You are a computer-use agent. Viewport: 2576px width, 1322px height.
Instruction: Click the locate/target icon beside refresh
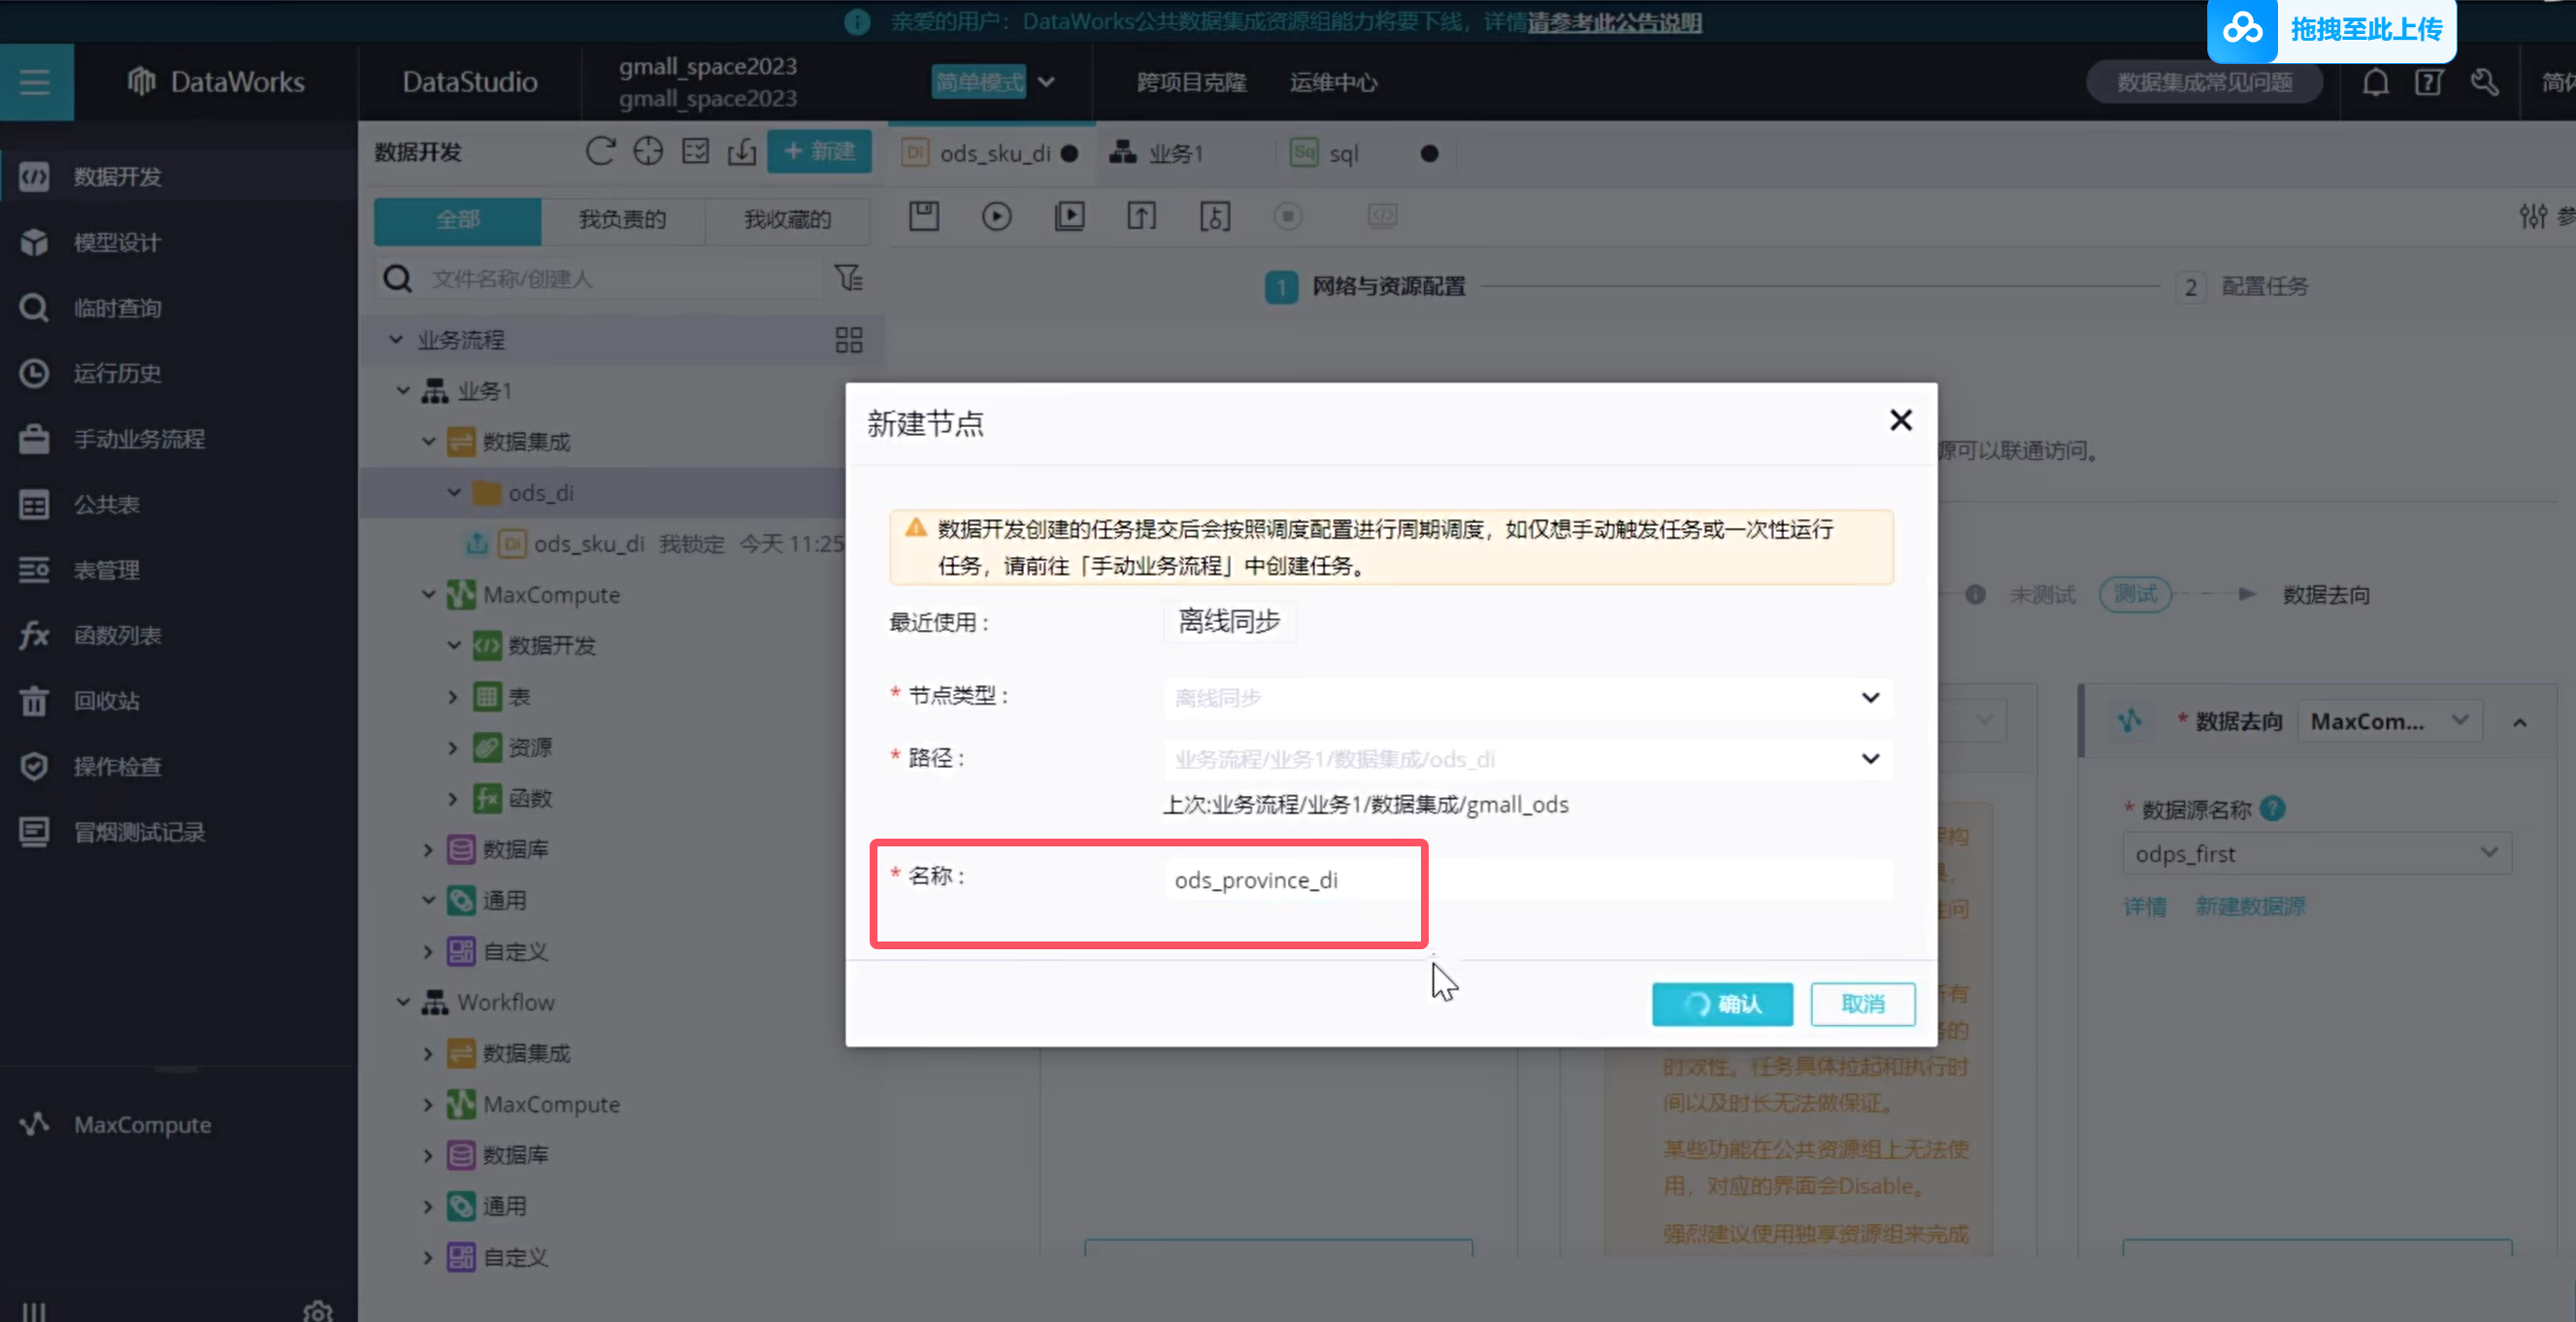(648, 151)
